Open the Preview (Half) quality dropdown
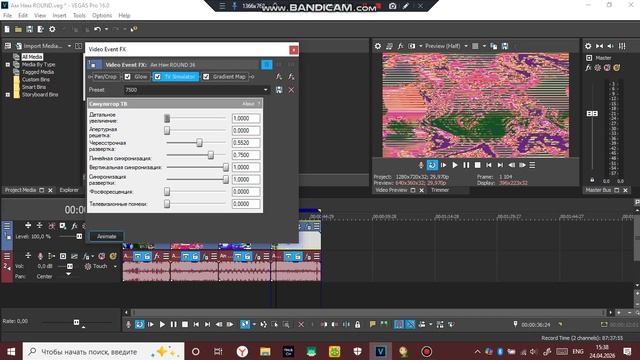 tap(466, 46)
